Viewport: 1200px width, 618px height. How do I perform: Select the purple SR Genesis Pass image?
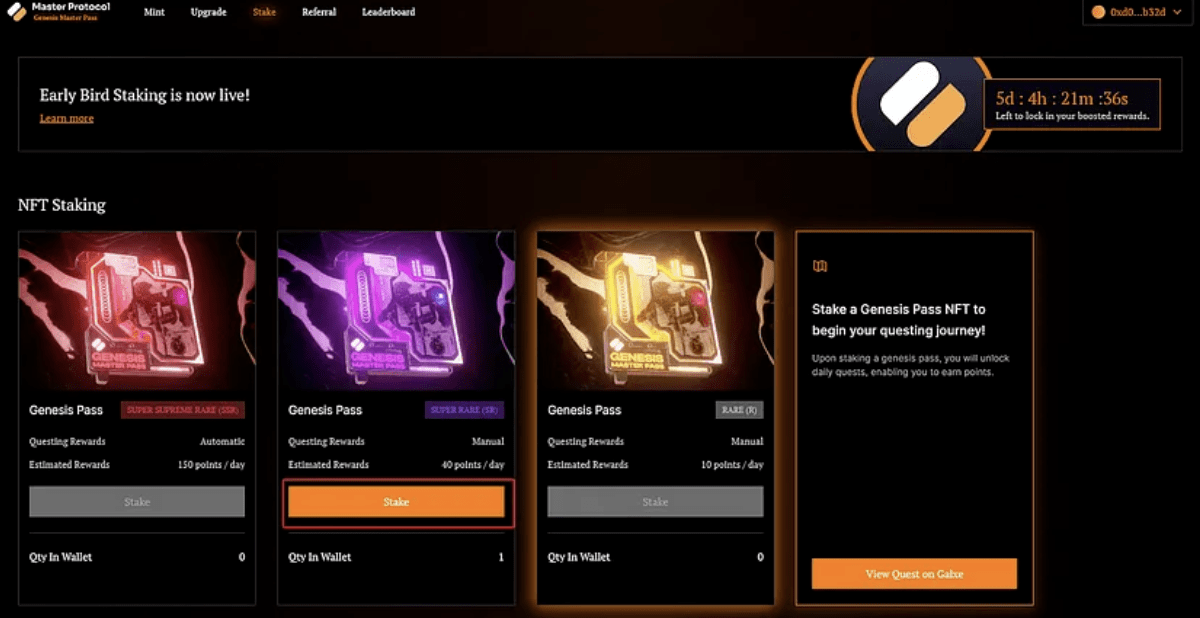pos(396,311)
